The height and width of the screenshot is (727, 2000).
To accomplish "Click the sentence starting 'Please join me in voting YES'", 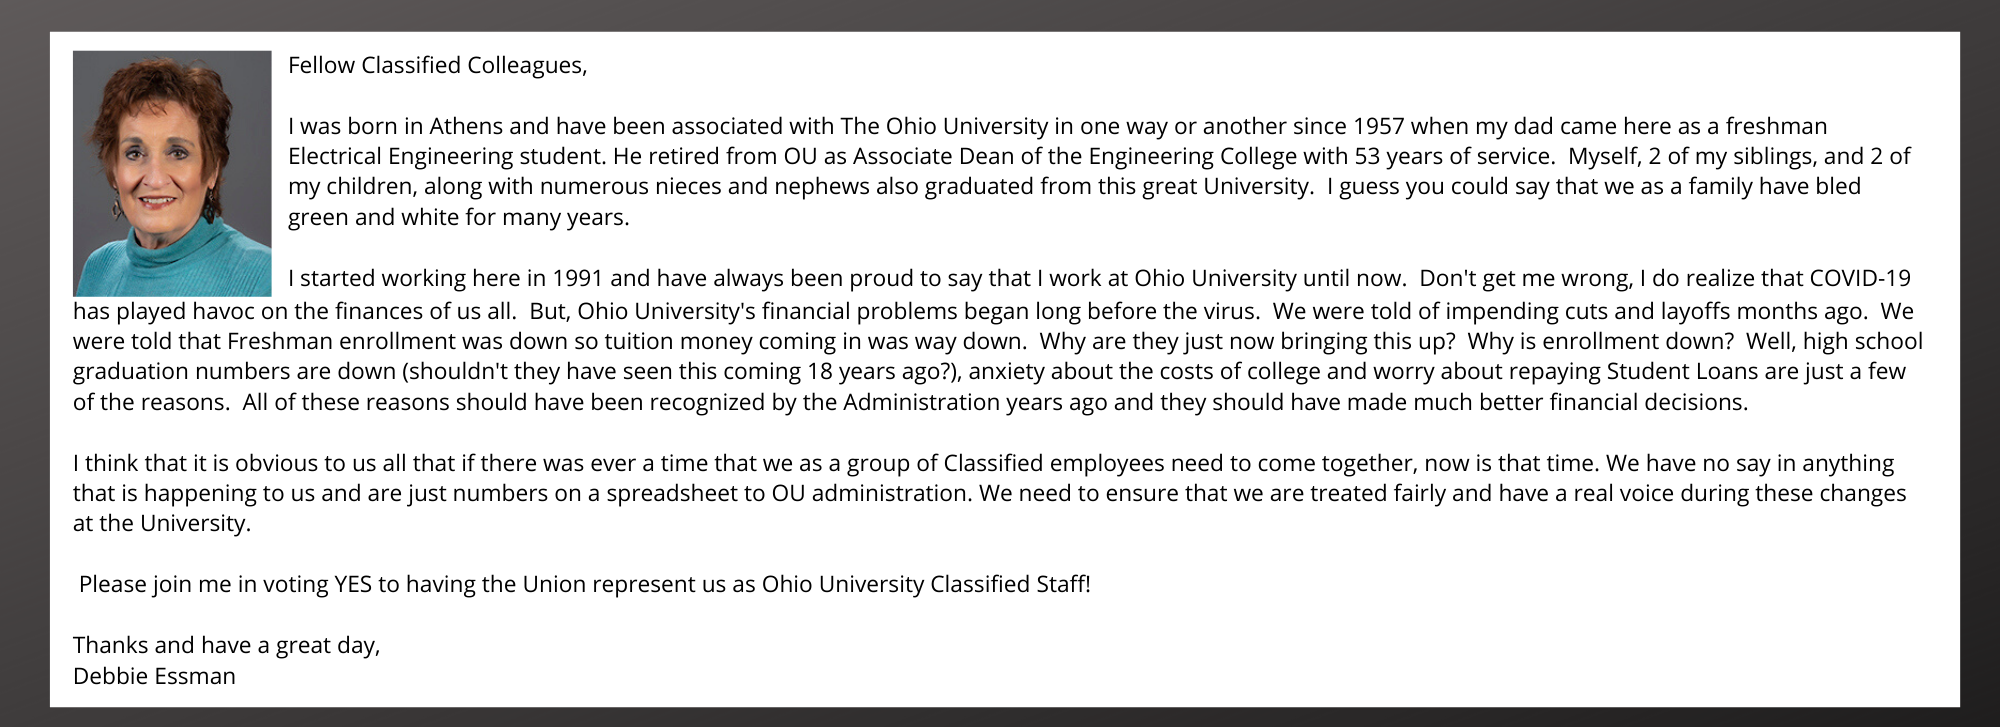I will click(x=585, y=584).
